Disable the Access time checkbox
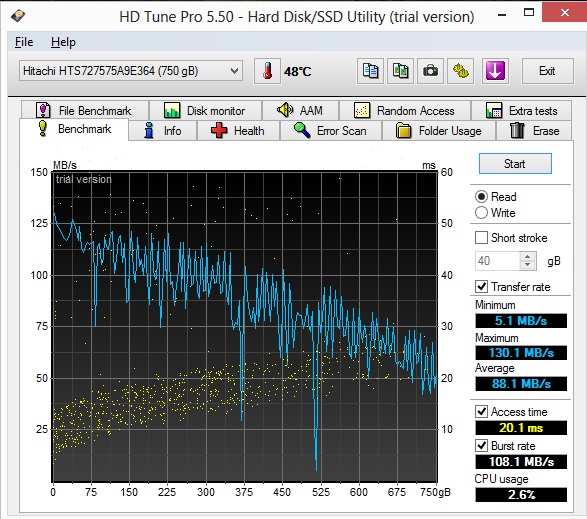Viewport: 587px width, 519px height. point(481,411)
